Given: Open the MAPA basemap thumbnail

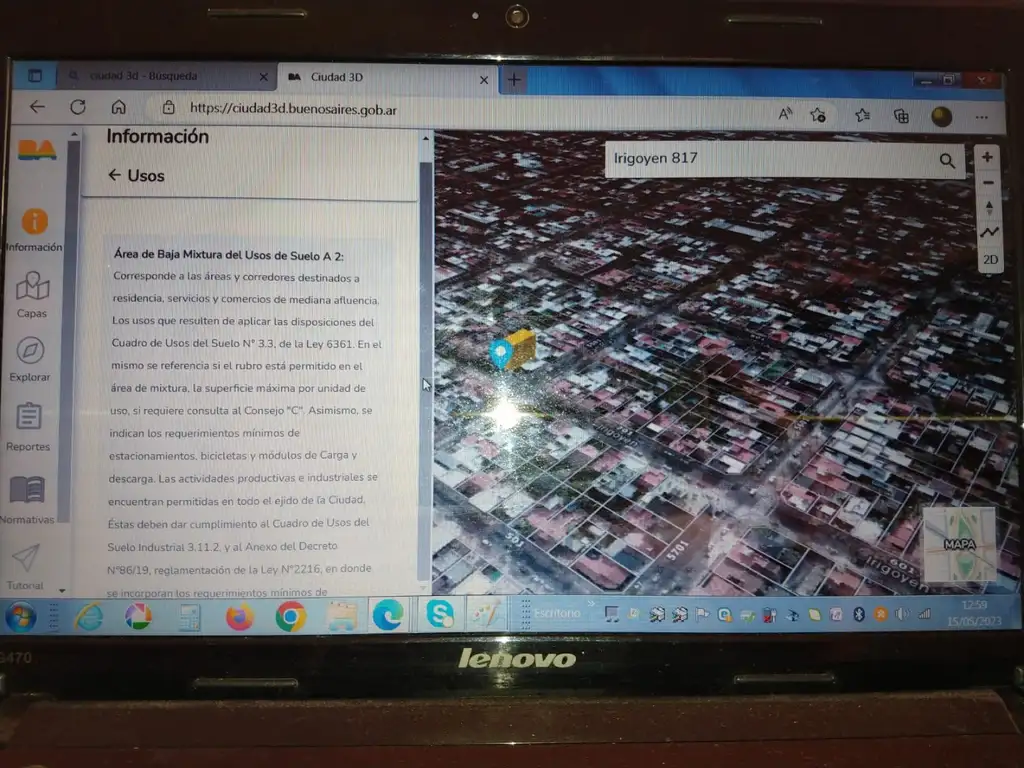Looking at the screenshot, I should (x=959, y=544).
